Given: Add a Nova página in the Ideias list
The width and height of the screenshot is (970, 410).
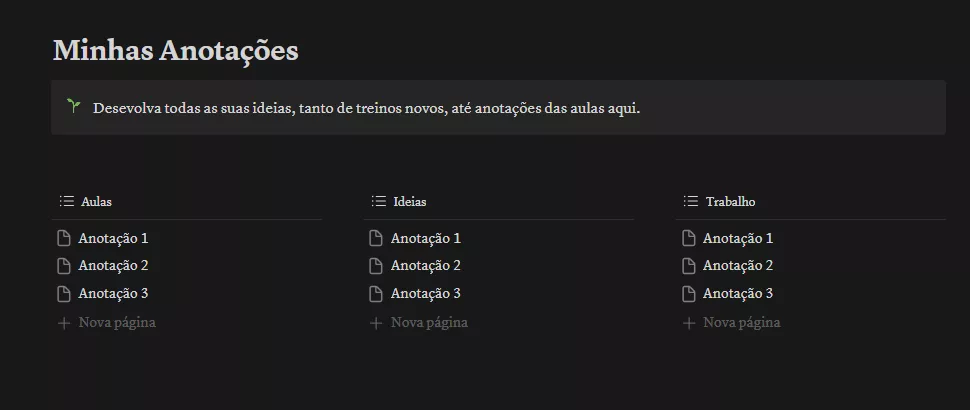Looking at the screenshot, I should (x=429, y=323).
